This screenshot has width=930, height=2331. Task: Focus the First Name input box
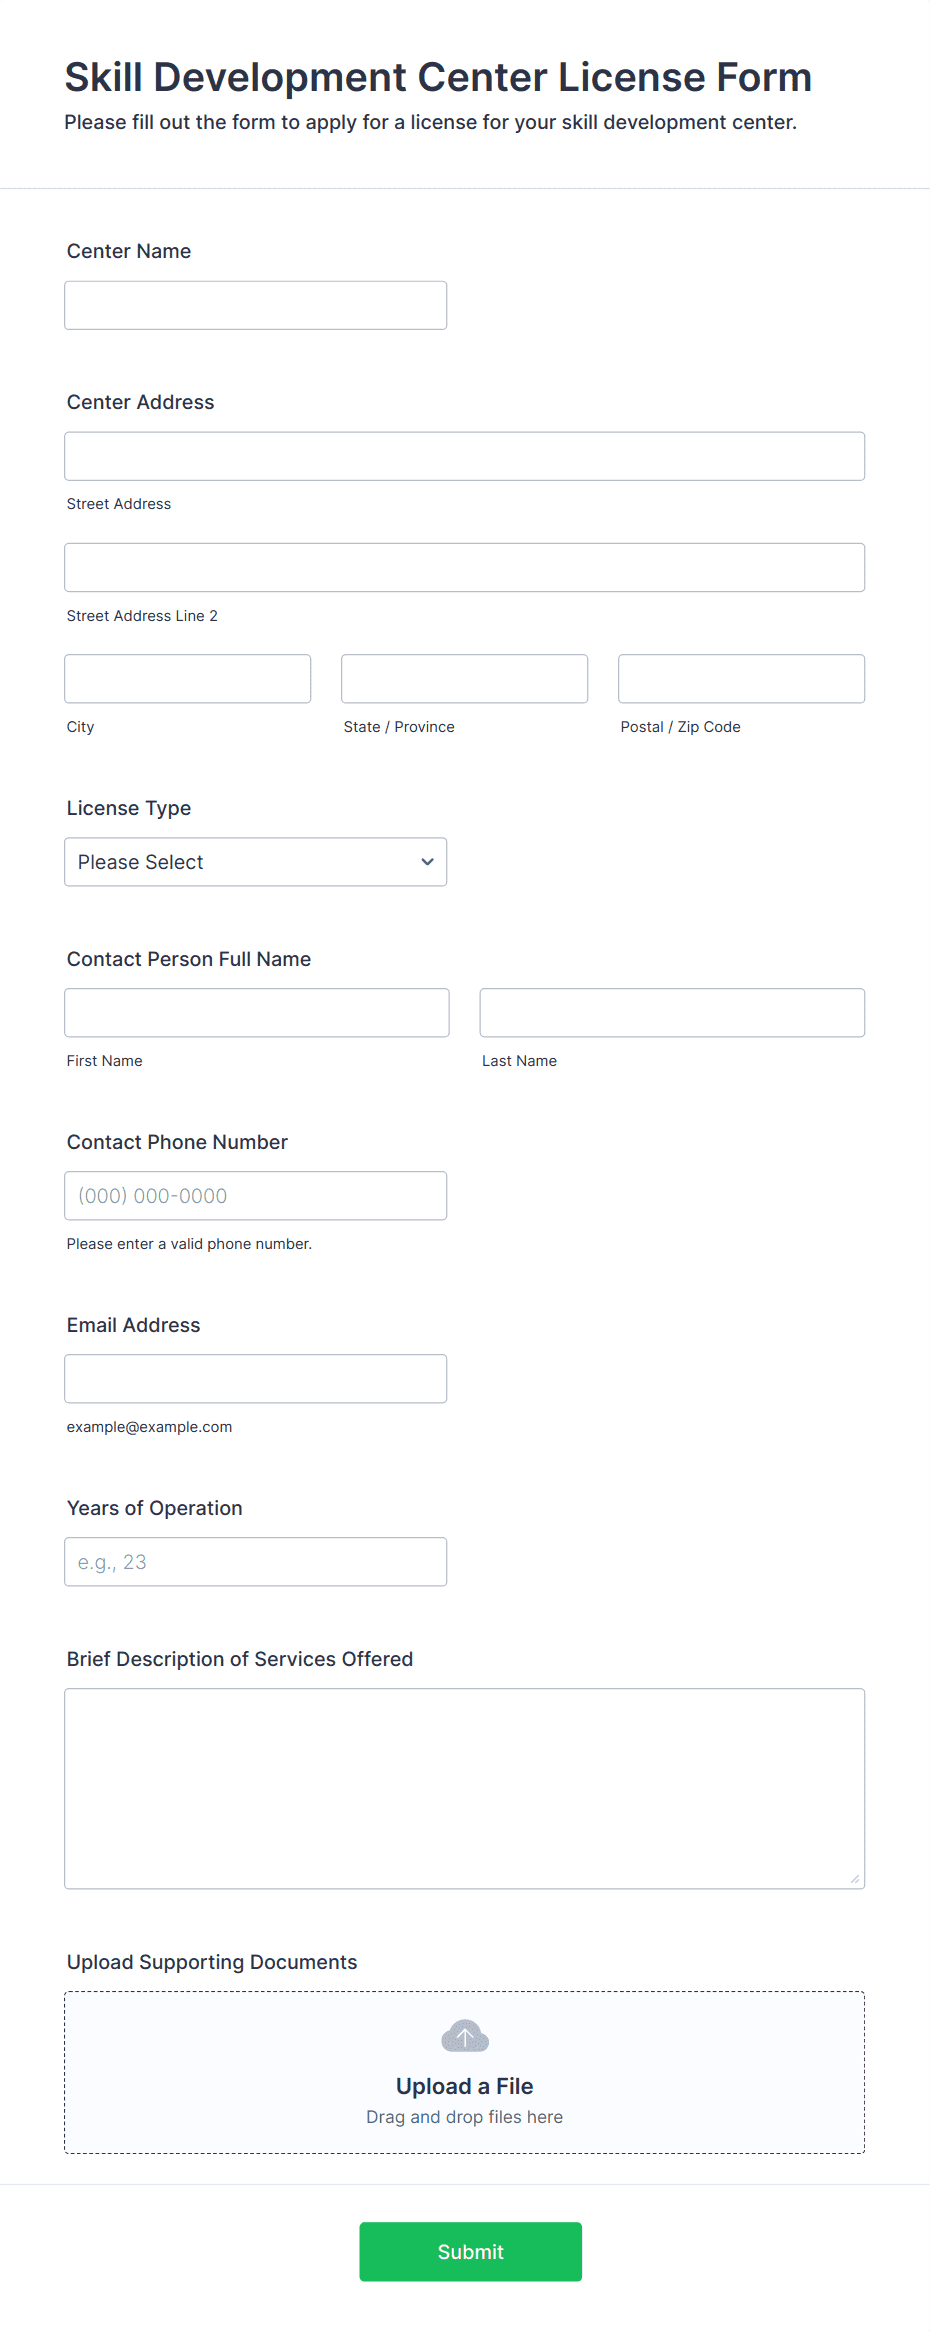click(257, 1013)
